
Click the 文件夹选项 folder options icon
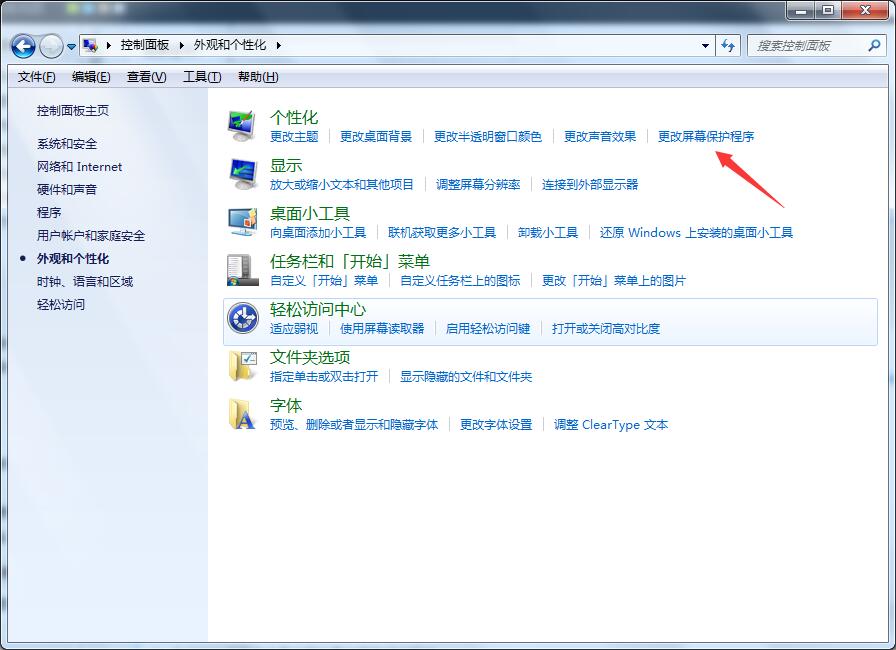(242, 366)
